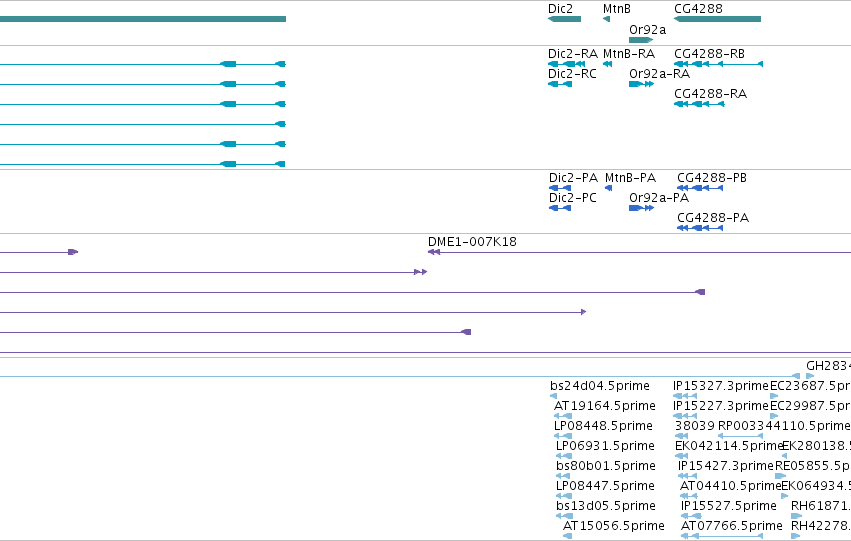The height and width of the screenshot is (541, 851).
Task: Open the EC29987.5pr EST label
Action: click(x=810, y=406)
